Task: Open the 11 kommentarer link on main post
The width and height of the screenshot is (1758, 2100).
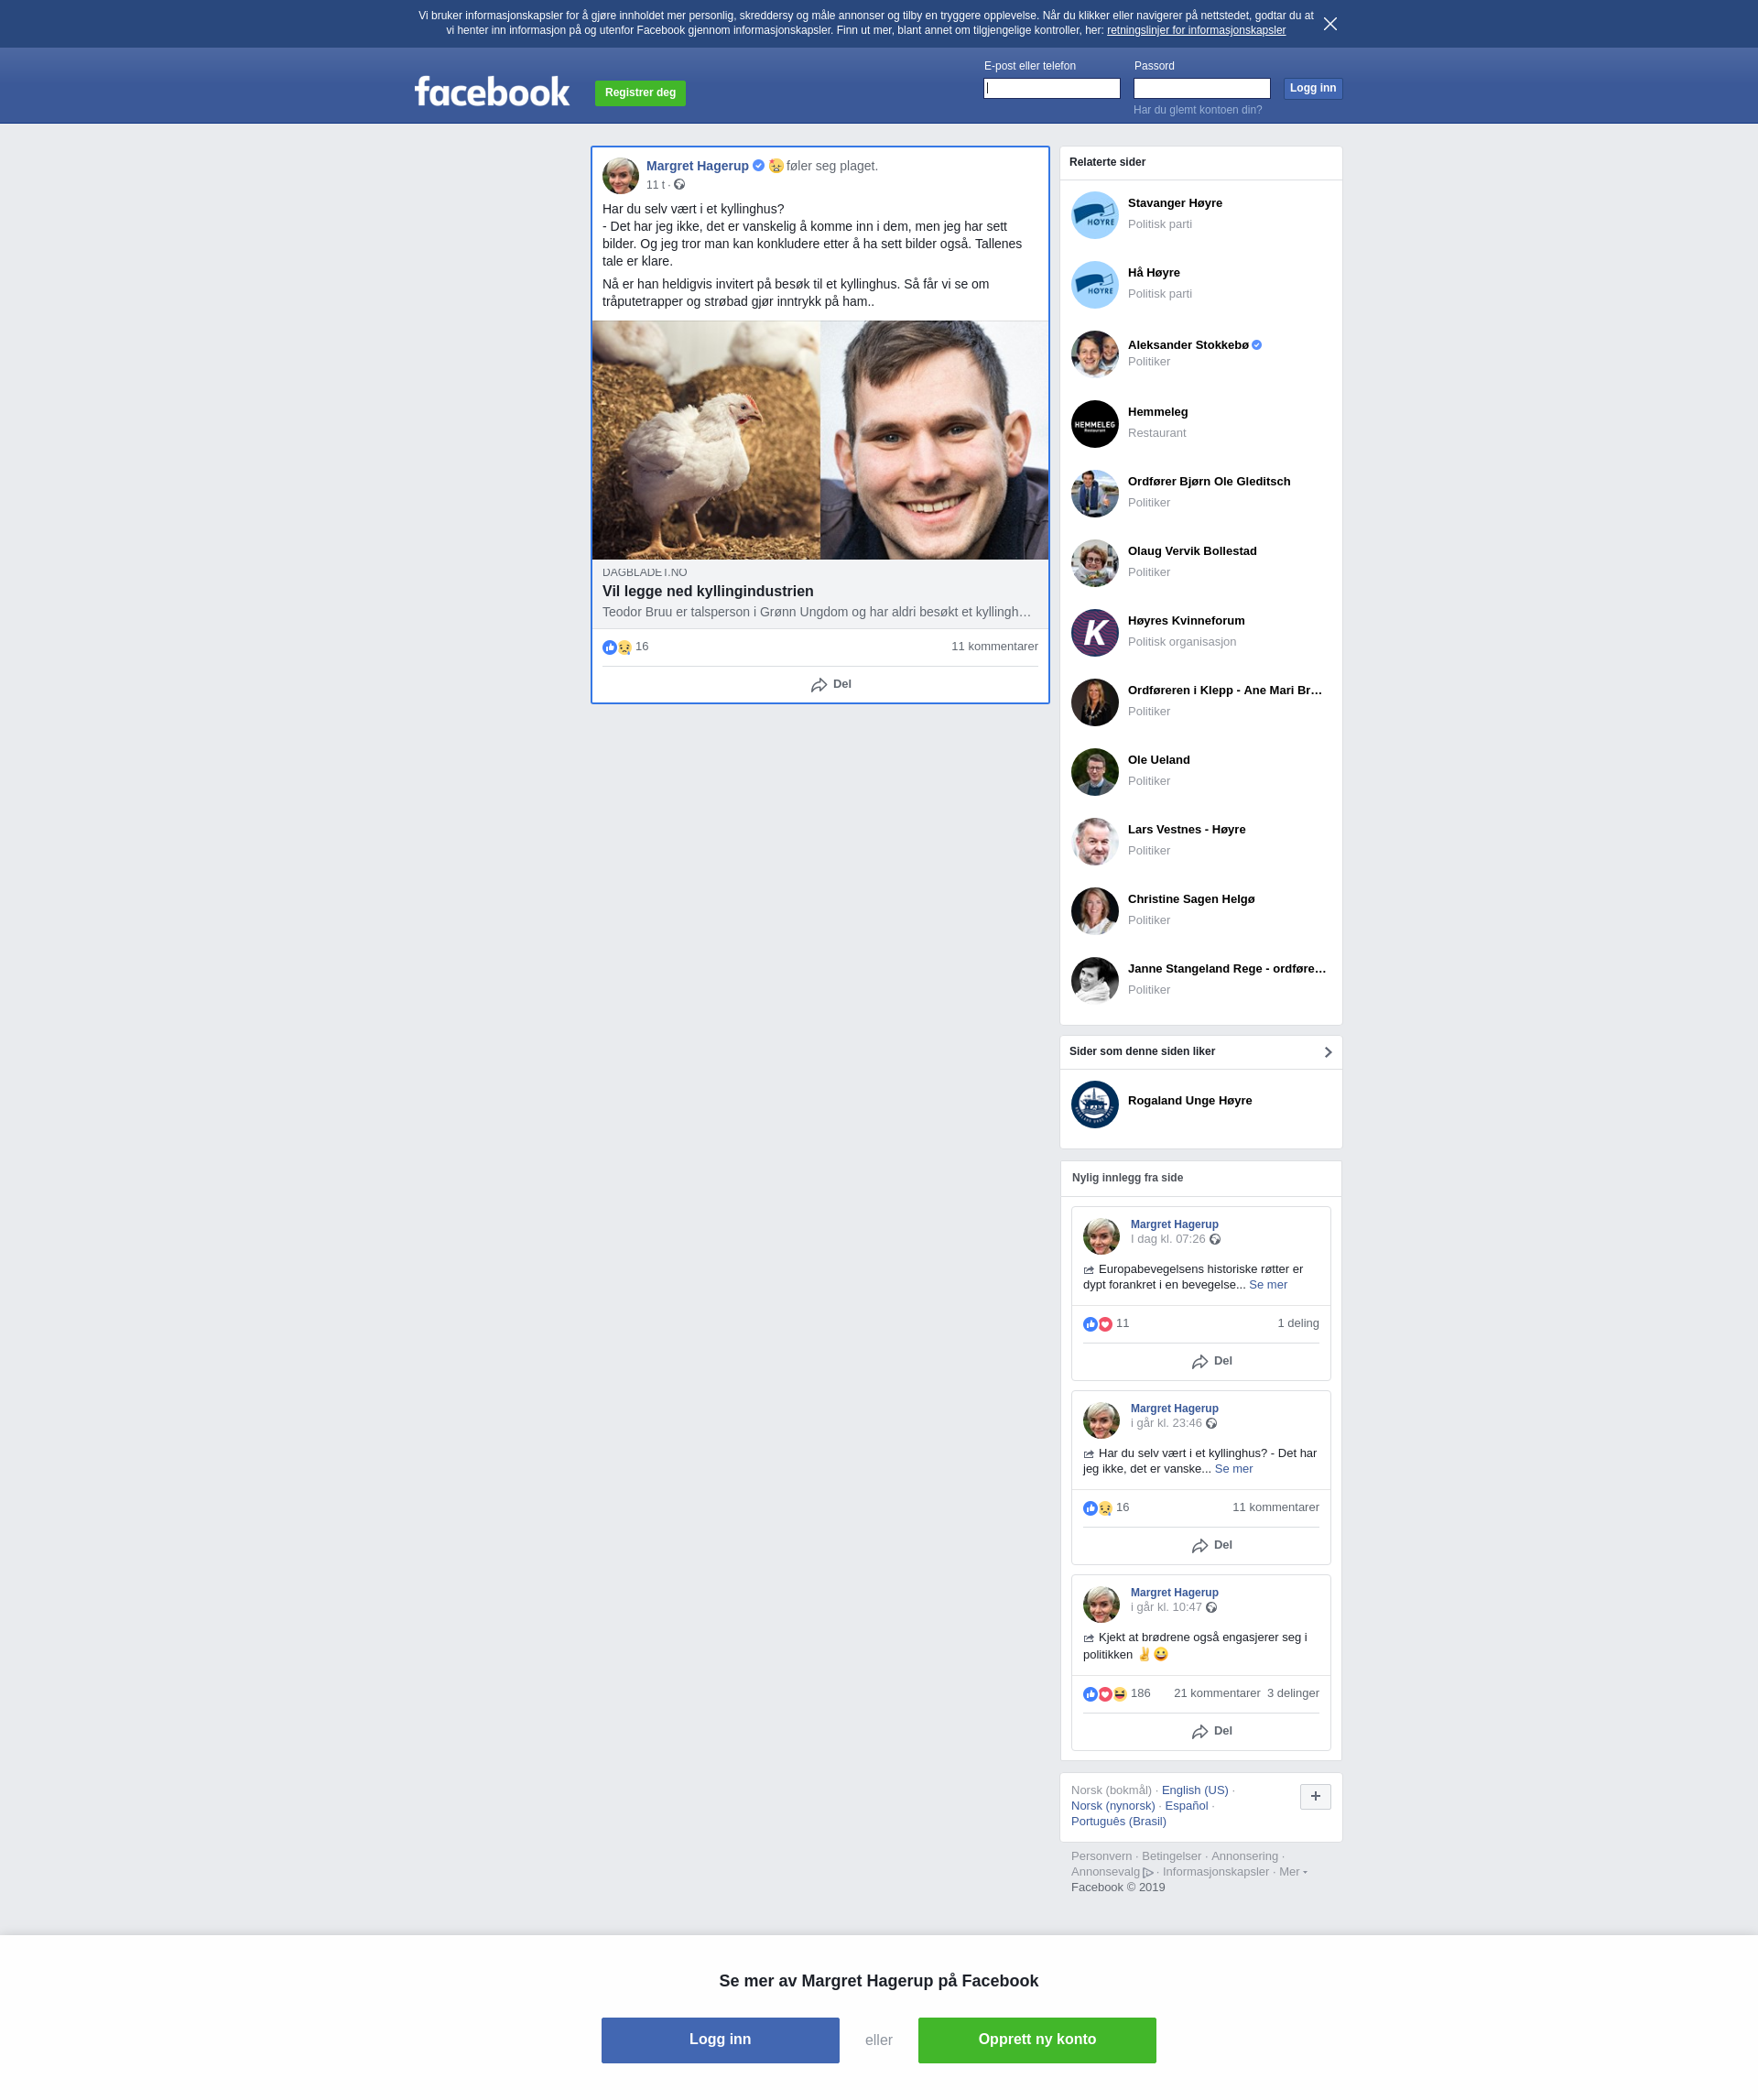Action: point(994,647)
